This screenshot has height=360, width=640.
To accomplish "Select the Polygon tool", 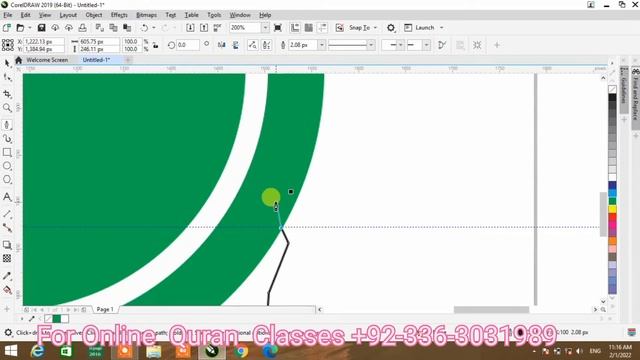I will coord(7,179).
